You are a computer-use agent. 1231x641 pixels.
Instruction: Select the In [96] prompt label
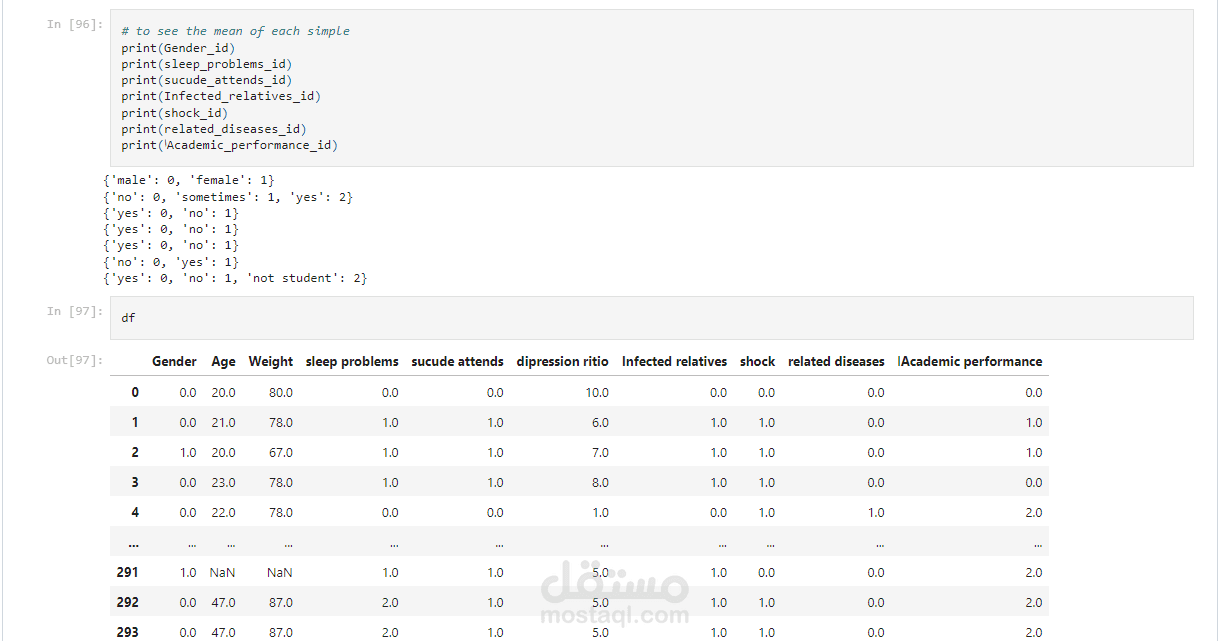(x=74, y=24)
